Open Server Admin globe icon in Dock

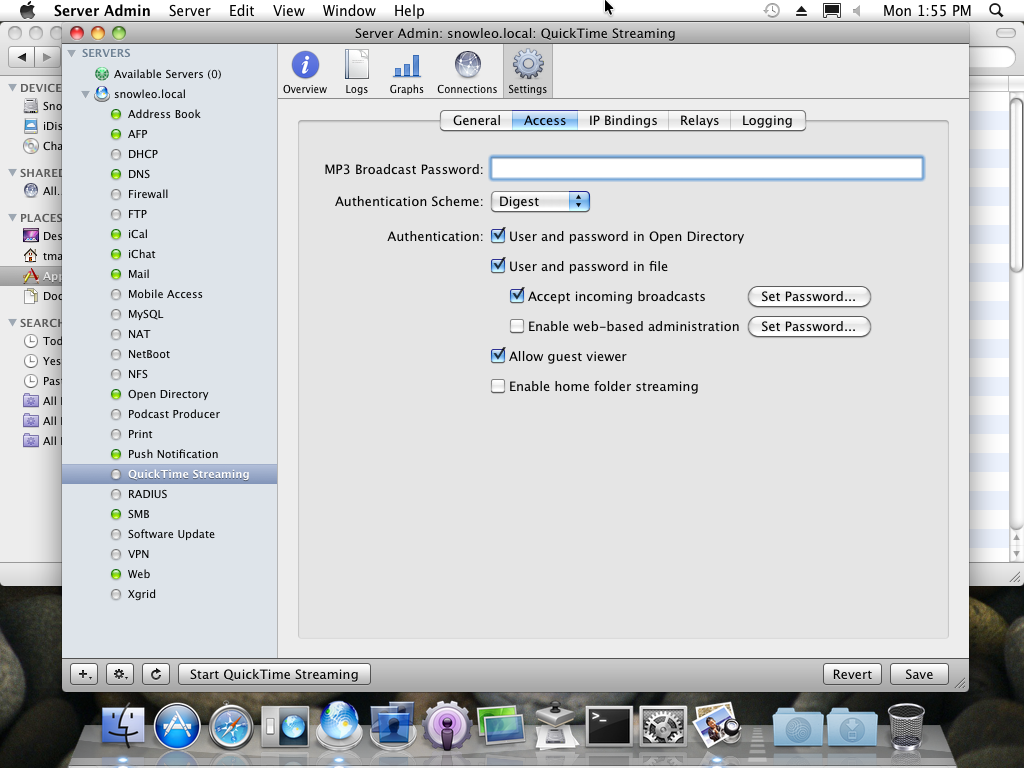[x=338, y=726]
